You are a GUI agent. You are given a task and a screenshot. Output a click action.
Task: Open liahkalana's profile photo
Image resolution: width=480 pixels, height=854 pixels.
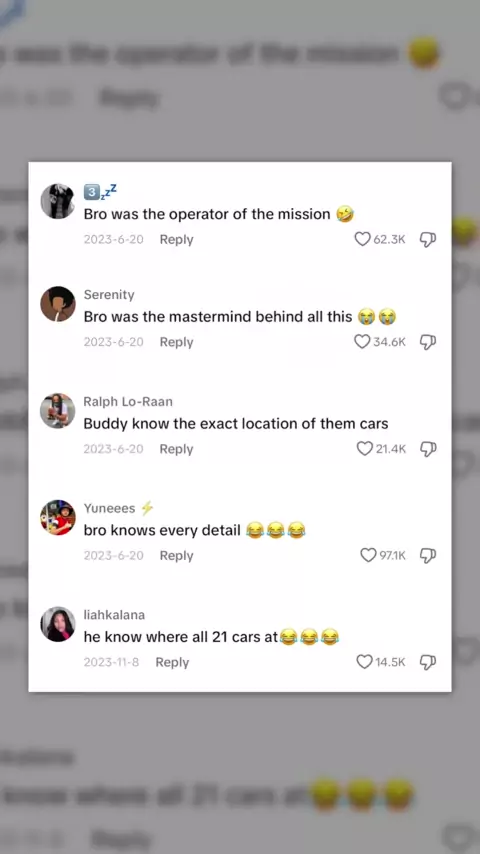(x=58, y=624)
